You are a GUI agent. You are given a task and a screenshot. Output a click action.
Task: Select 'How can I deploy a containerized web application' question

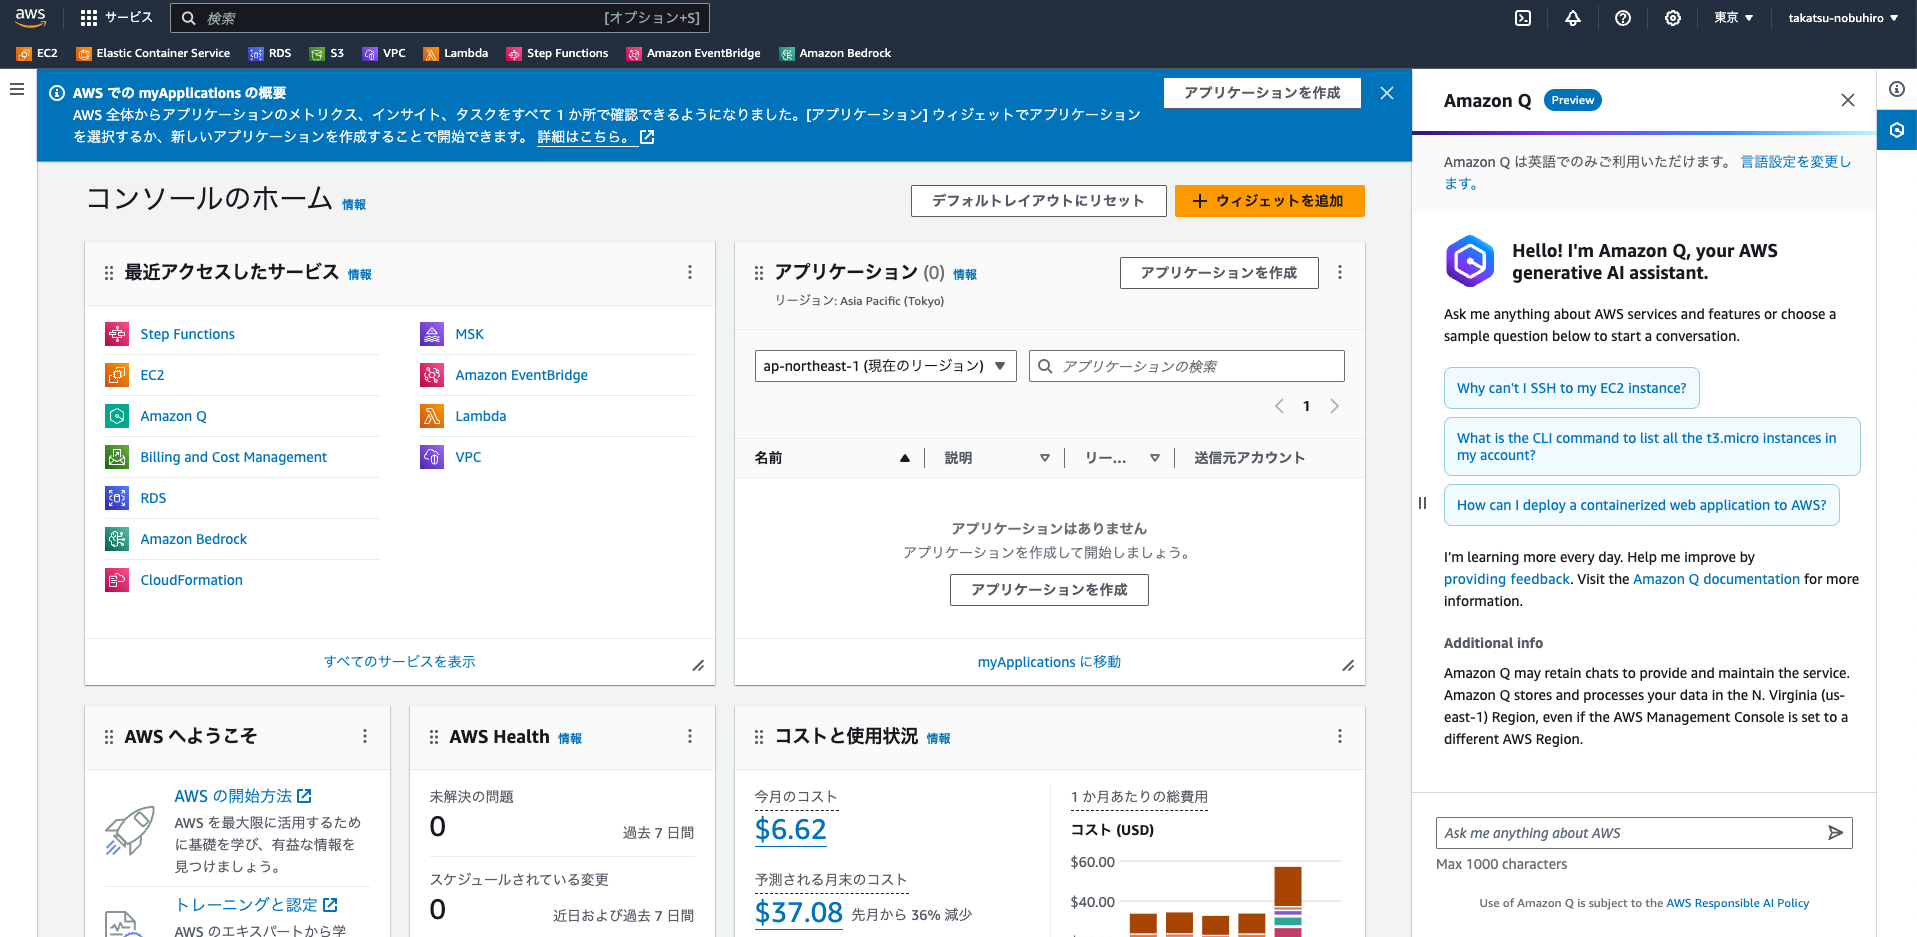coord(1642,505)
